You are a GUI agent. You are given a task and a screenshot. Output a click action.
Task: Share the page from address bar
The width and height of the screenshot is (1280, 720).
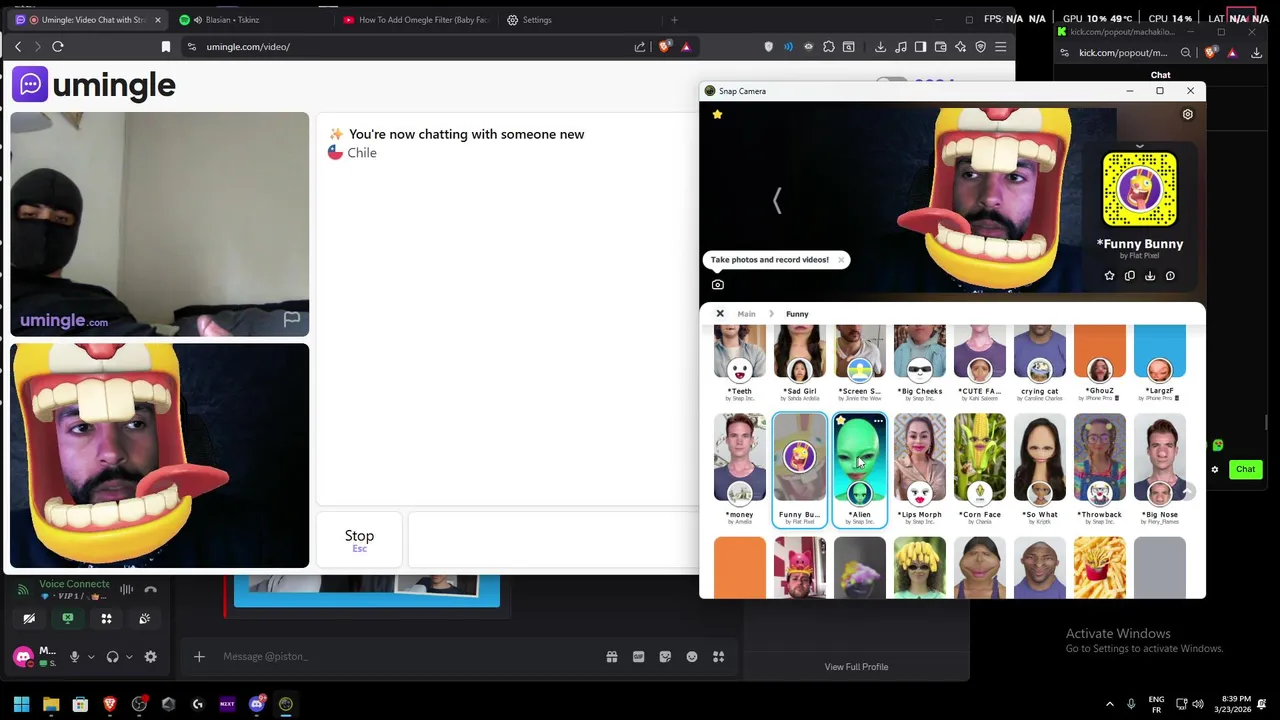[x=639, y=46]
